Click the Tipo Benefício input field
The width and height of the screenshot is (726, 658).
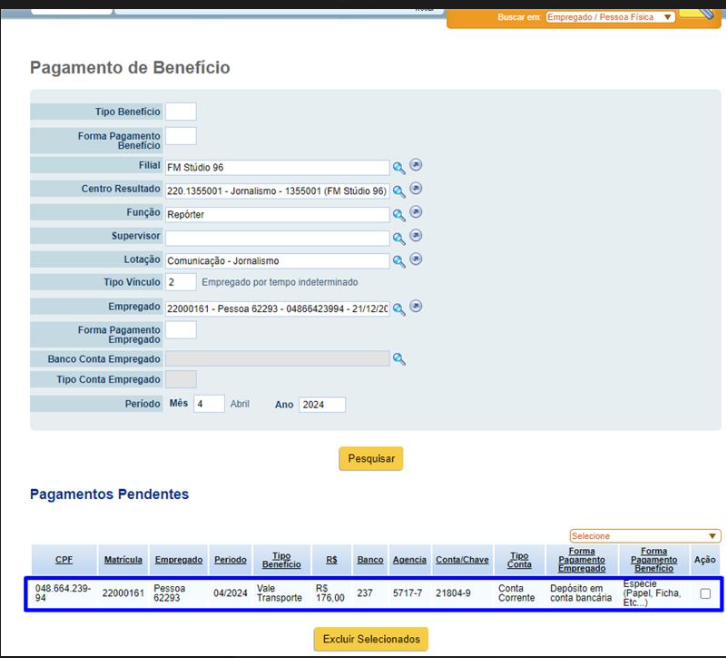pos(181,112)
